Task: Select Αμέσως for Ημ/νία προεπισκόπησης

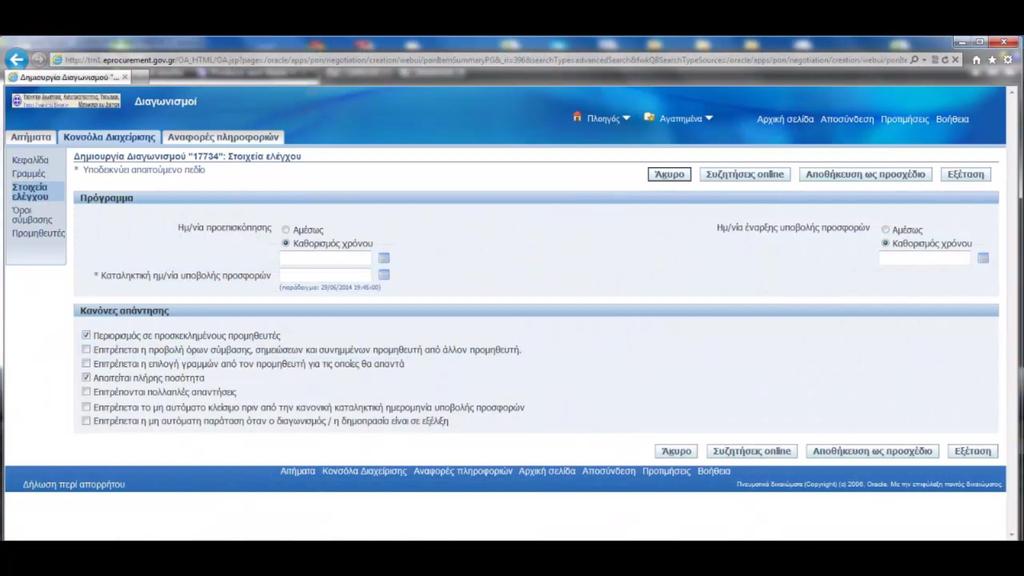Action: tap(285, 230)
